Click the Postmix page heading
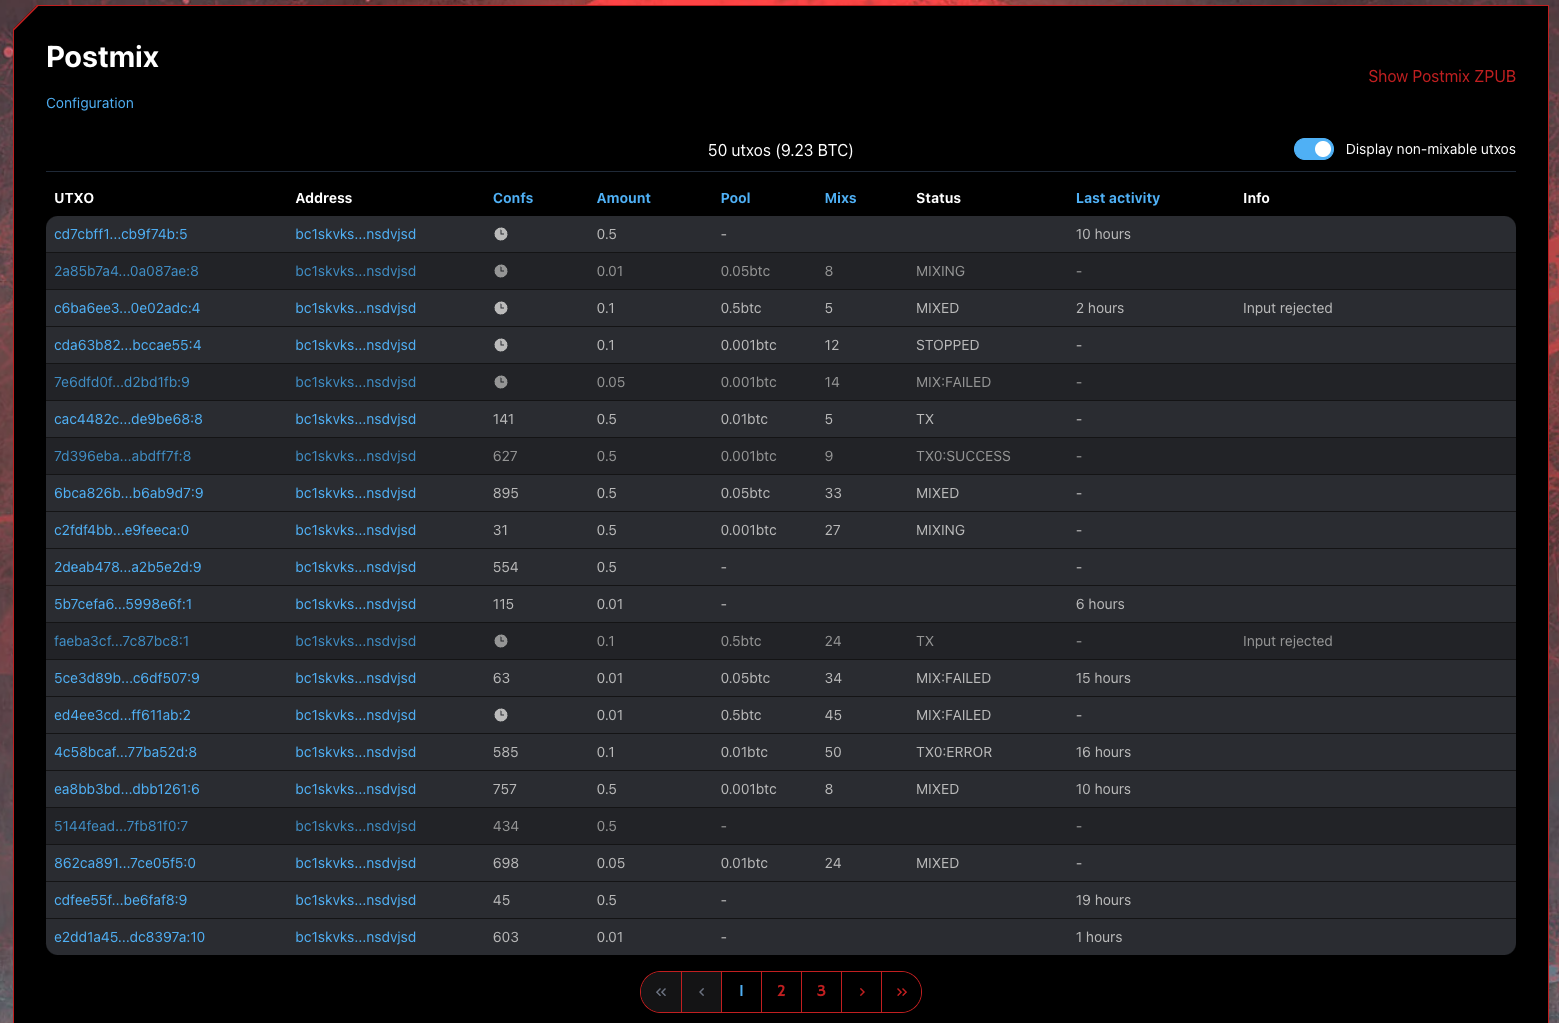1559x1023 pixels. [103, 57]
